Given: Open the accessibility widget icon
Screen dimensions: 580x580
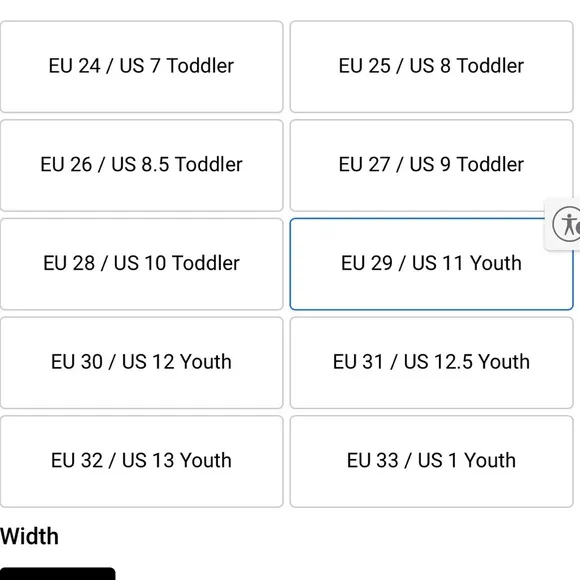Looking at the screenshot, I should point(567,224).
